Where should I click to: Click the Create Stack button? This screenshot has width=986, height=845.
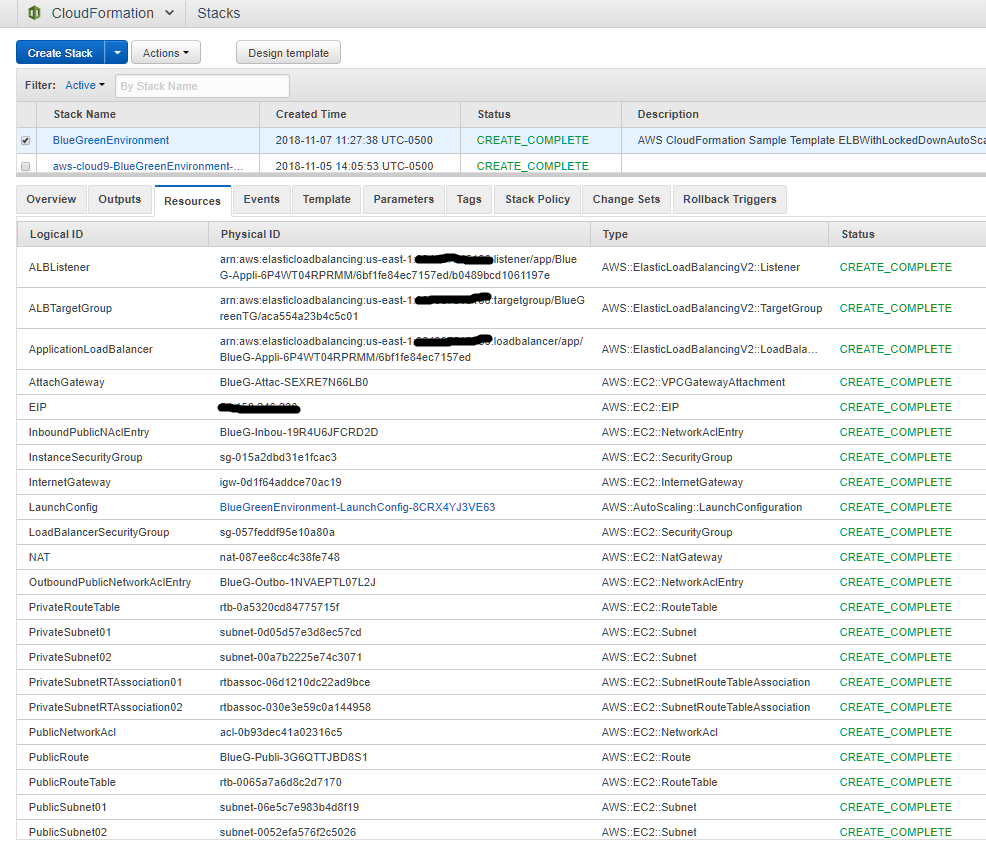tap(60, 53)
